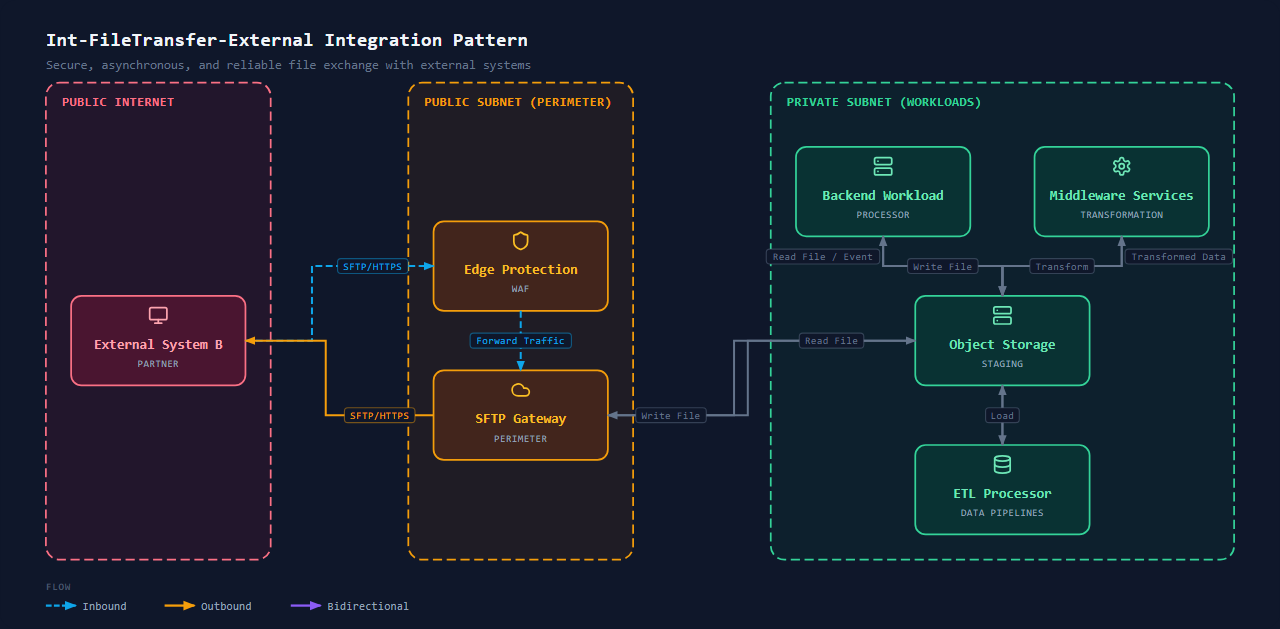
Task: Click the Write File label near SFTP Gateway
Action: coord(670,415)
